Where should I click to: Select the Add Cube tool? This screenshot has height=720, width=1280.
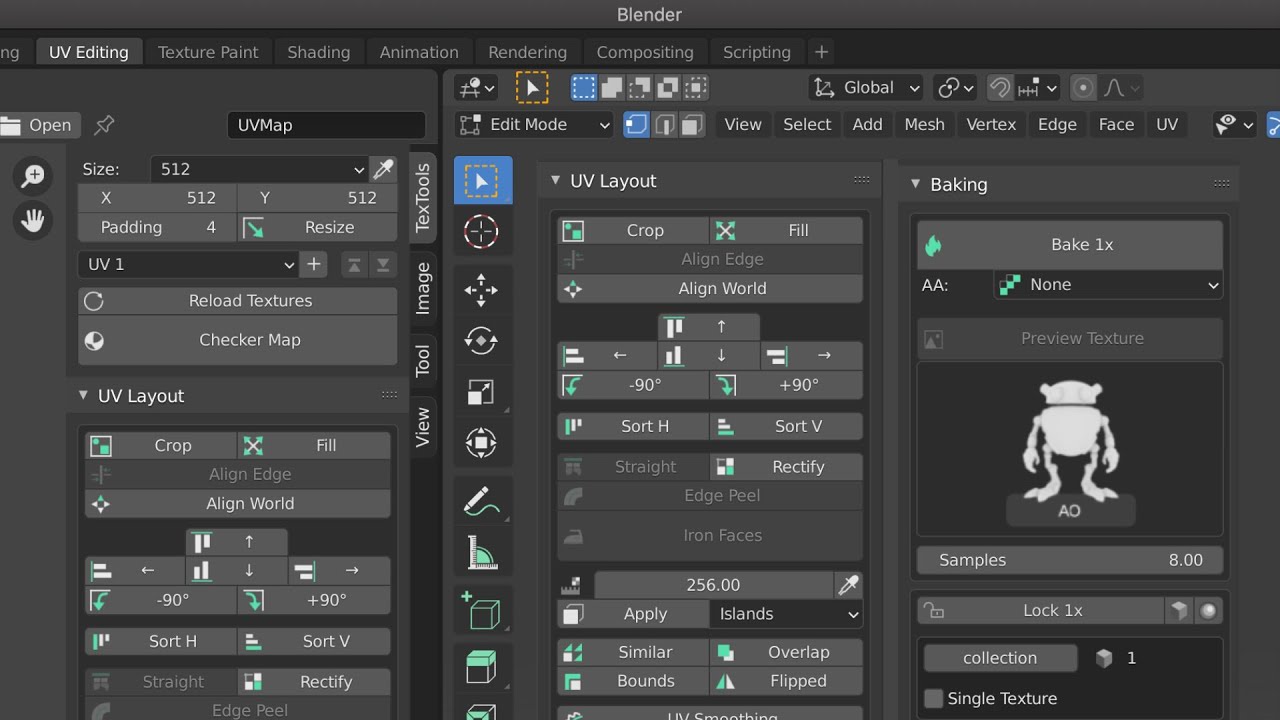[482, 611]
